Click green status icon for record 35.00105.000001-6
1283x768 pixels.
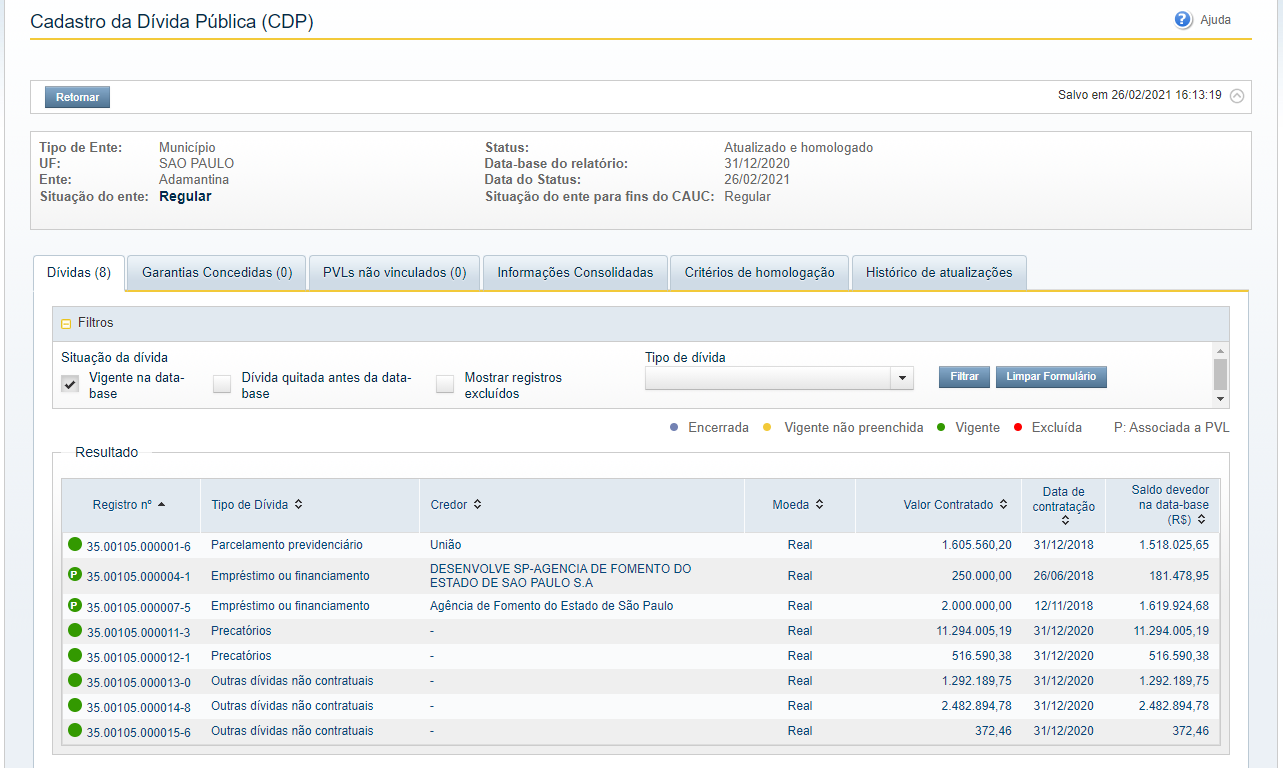[x=74, y=545]
